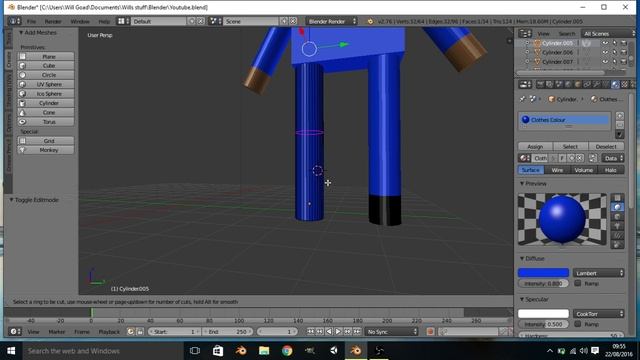Remove the selected material slot
The width and height of the screenshot is (640, 360).
coord(620,125)
